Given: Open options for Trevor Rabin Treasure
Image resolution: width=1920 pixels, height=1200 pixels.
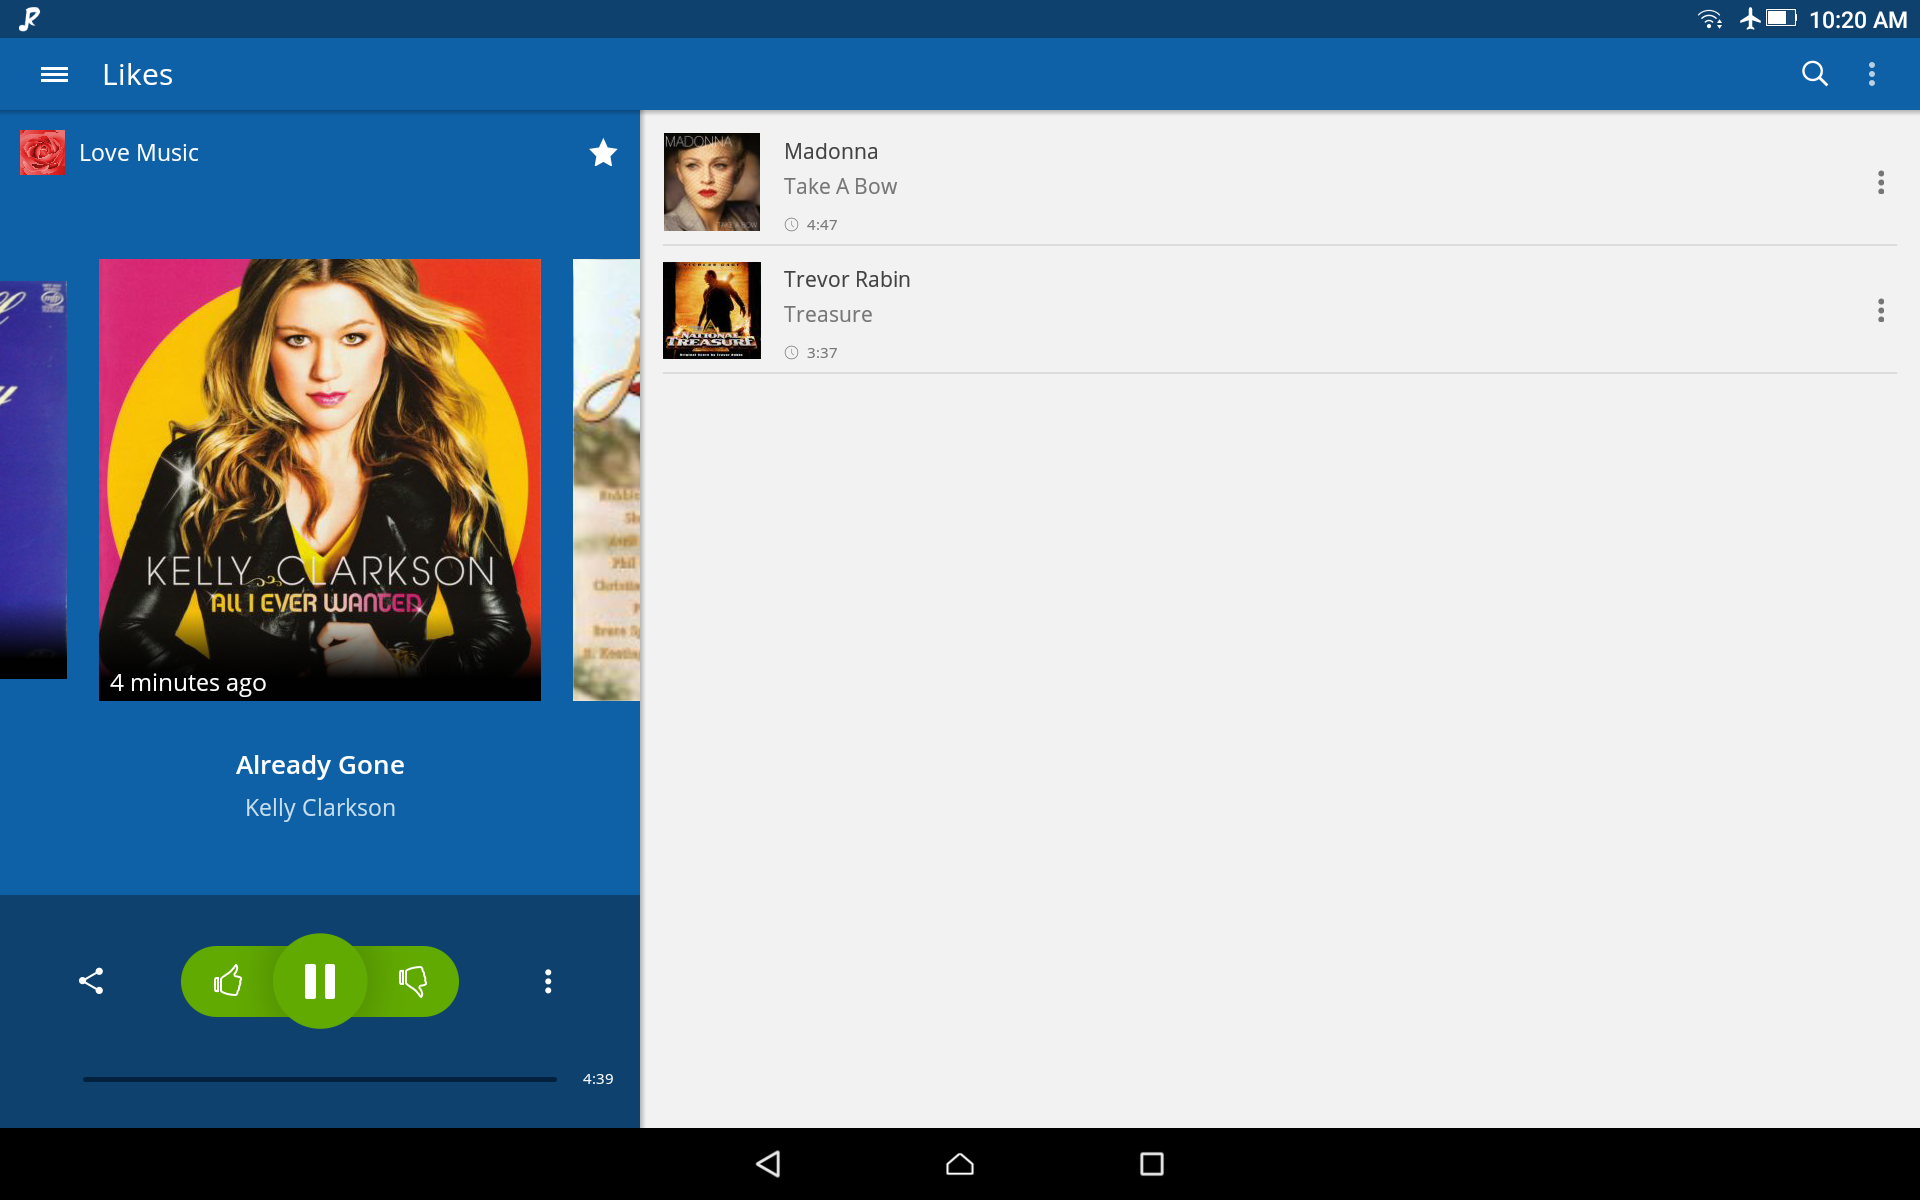Looking at the screenshot, I should click(x=1880, y=310).
